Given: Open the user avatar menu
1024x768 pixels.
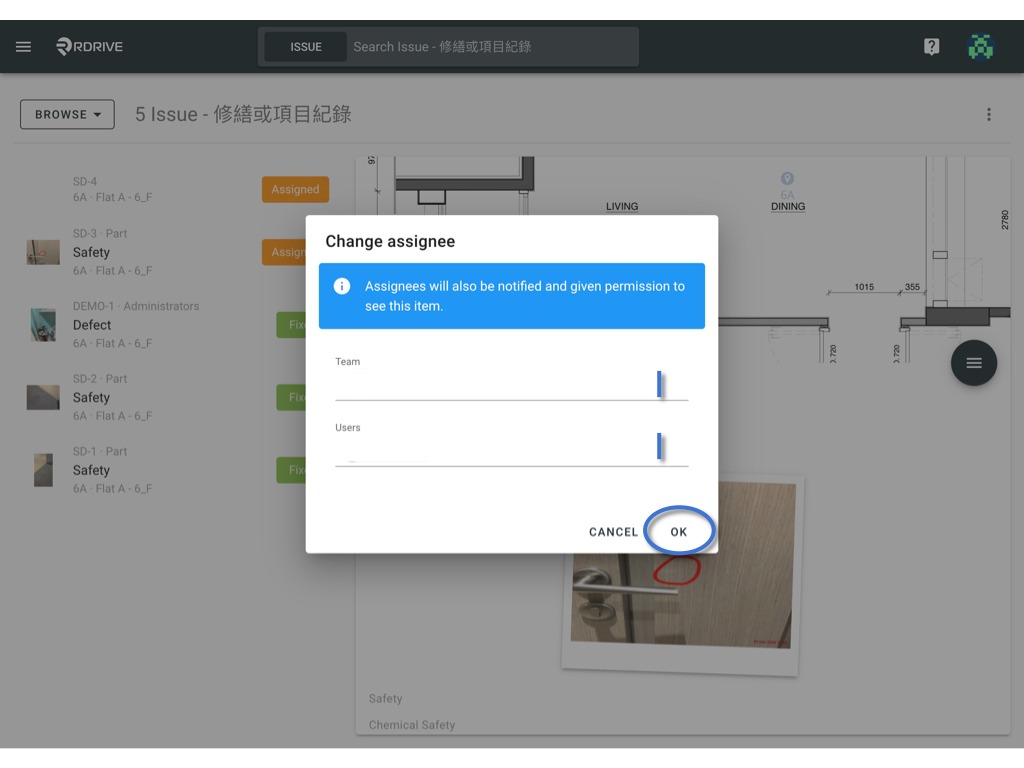Looking at the screenshot, I should (x=980, y=46).
